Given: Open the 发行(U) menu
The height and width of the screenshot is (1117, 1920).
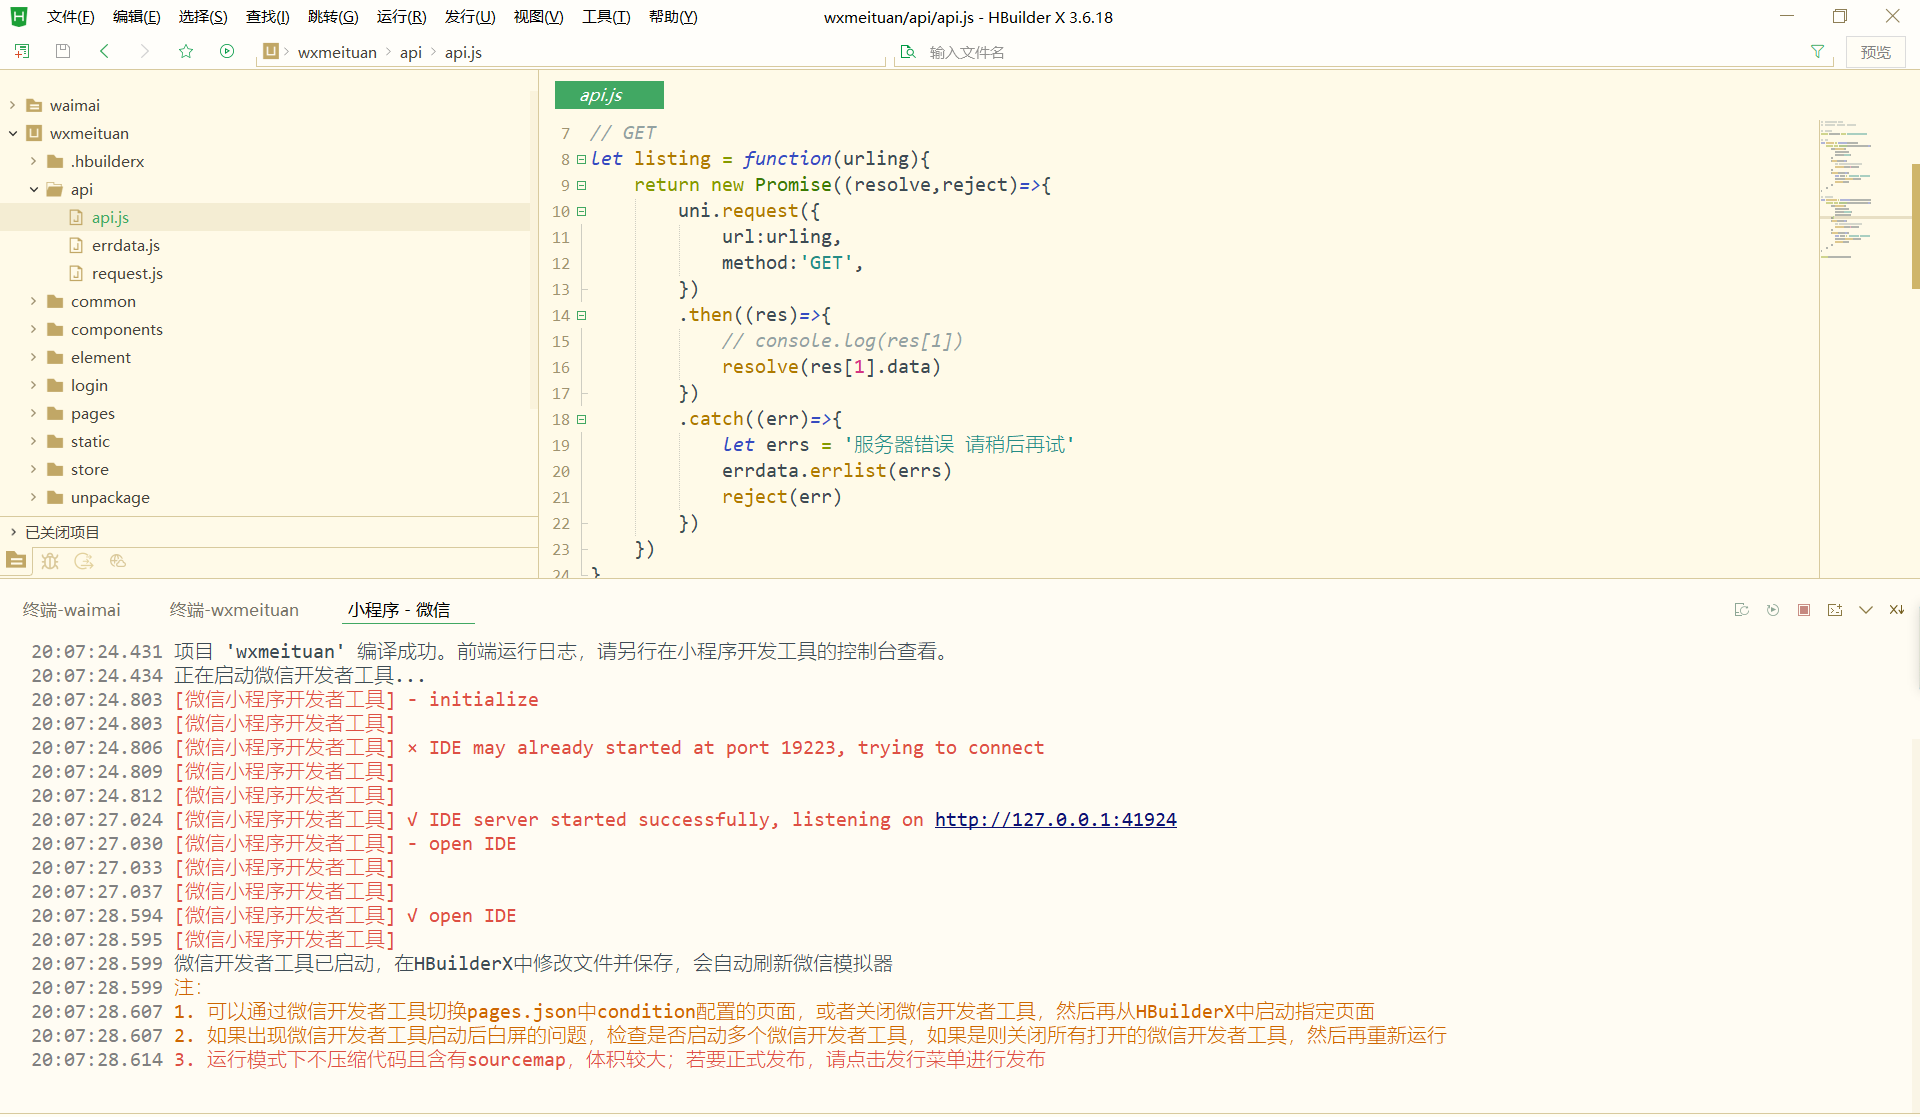Looking at the screenshot, I should tap(470, 17).
